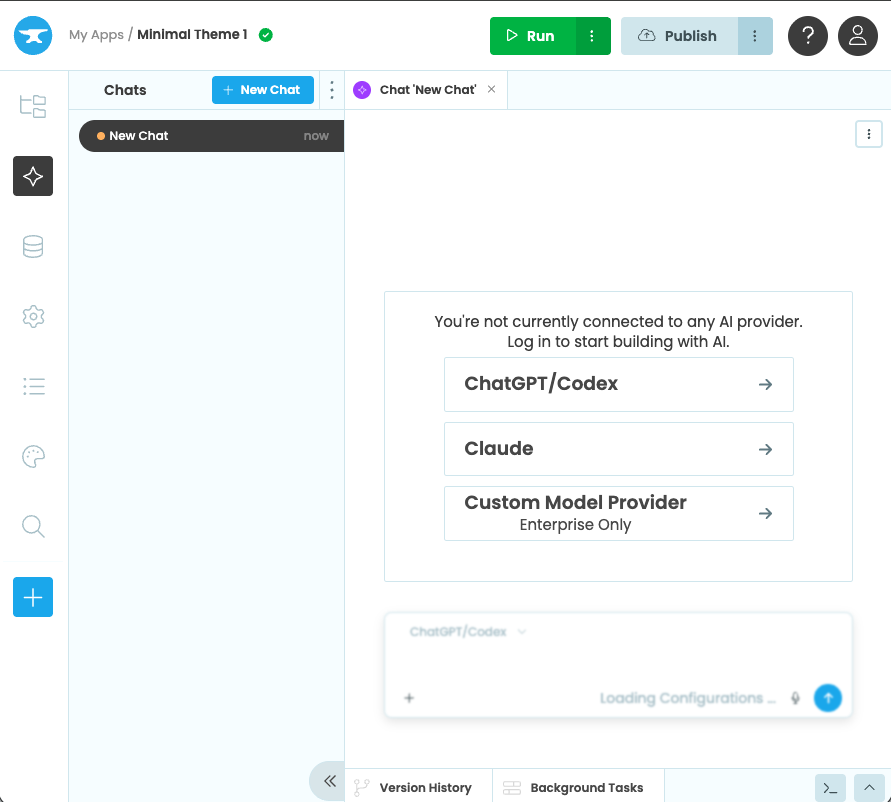Expand the bottom panel with up chevron
Screen dimensions: 891x802
point(869,788)
